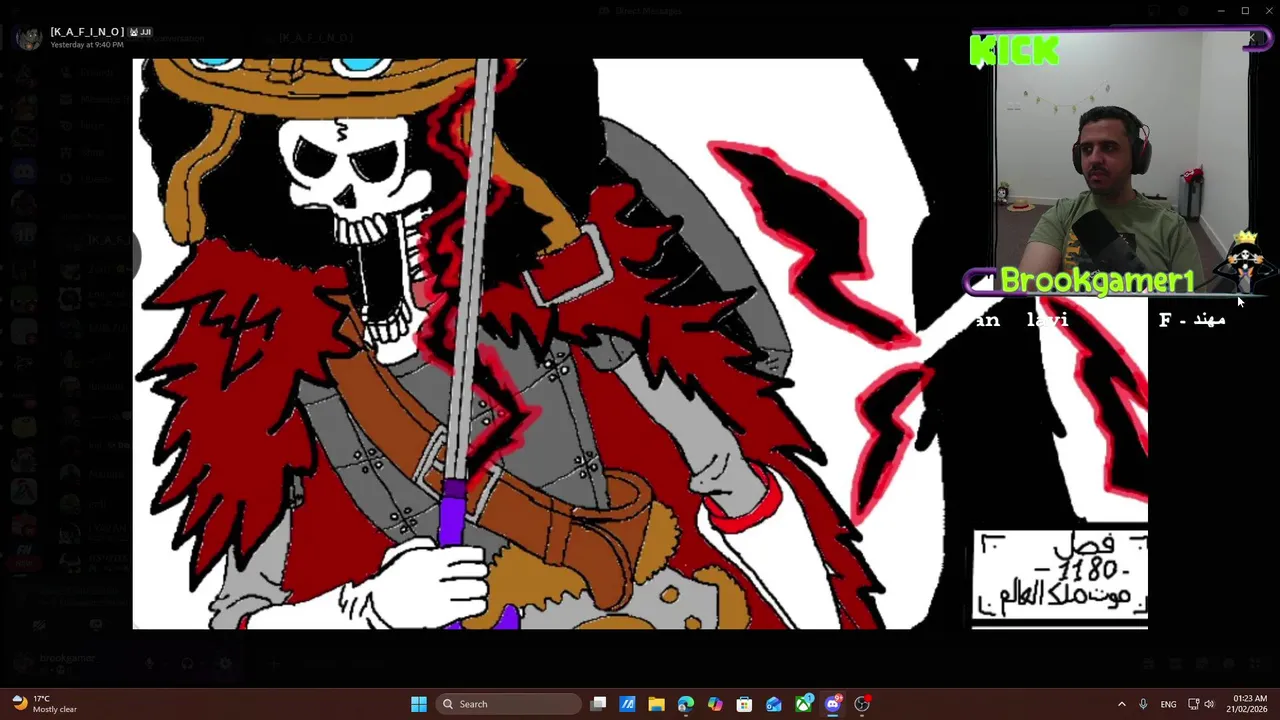1280x720 pixels.
Task: Open the weather widget showing 17°C
Action: coord(43,704)
